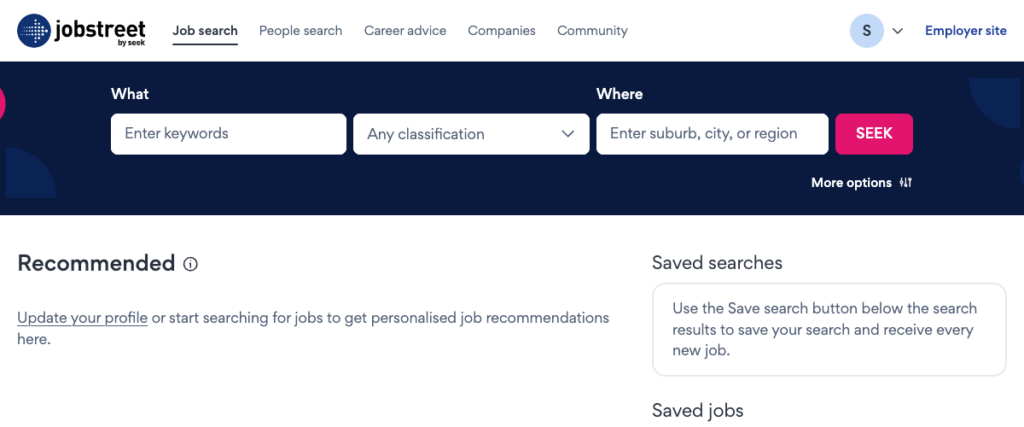Open the Any classification dropdown
This screenshot has height=427, width=1024.
pos(471,134)
